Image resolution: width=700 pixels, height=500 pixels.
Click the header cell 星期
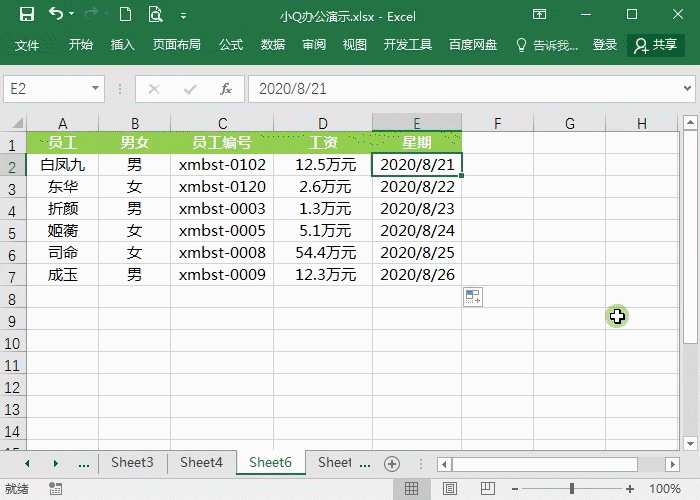417,143
